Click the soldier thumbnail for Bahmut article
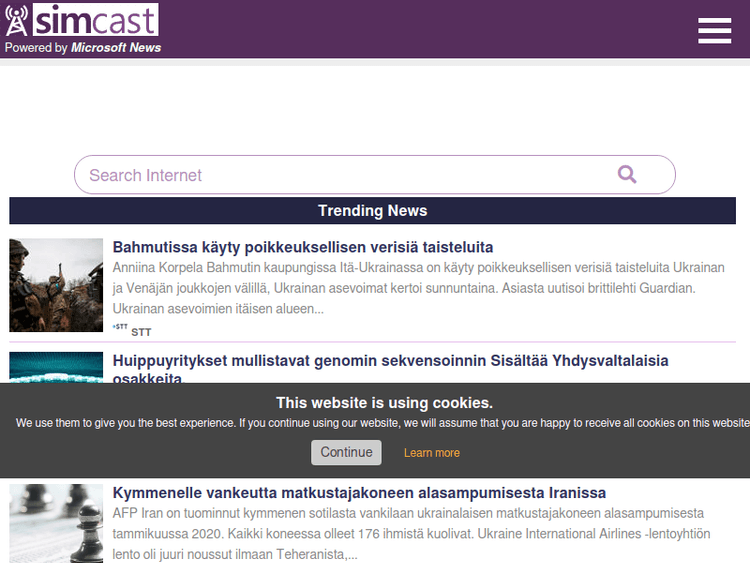 pyautogui.click(x=56, y=285)
